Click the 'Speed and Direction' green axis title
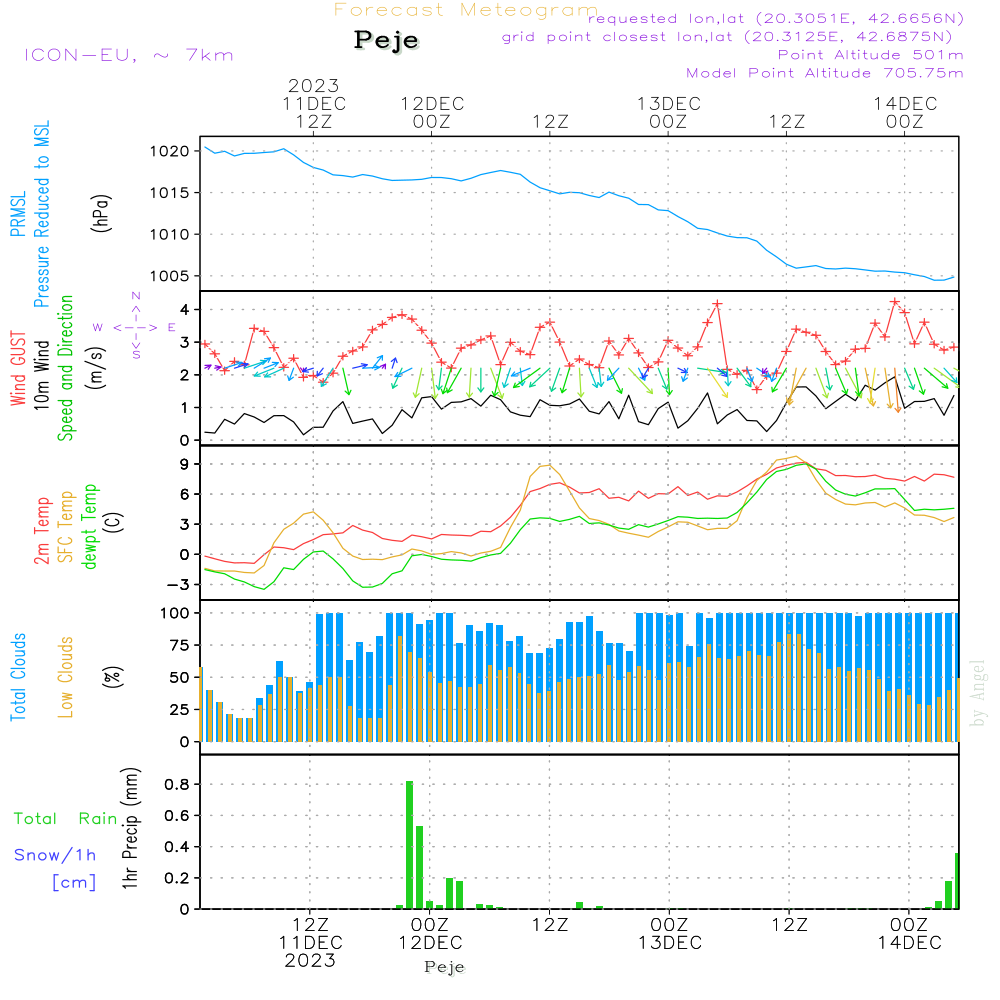The height and width of the screenshot is (1000, 1000). [x=65, y=368]
